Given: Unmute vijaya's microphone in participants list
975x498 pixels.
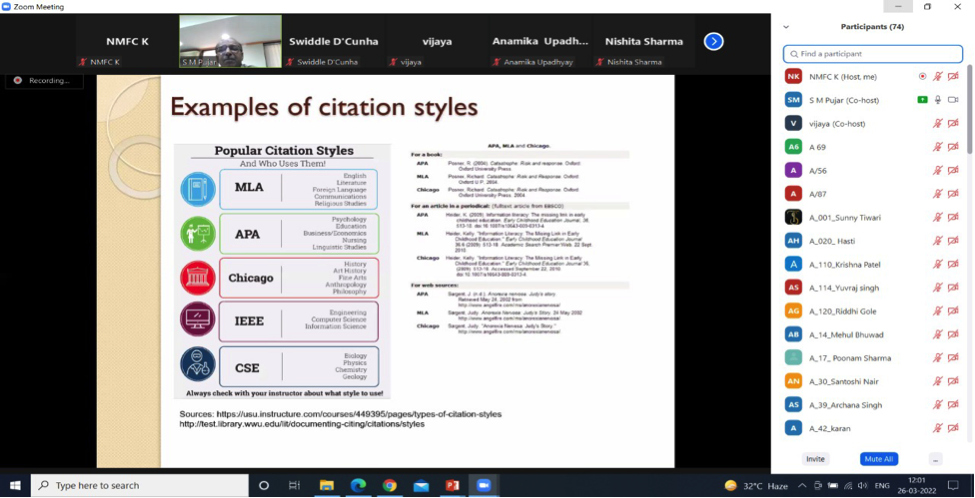Looking at the screenshot, I should coord(938,124).
